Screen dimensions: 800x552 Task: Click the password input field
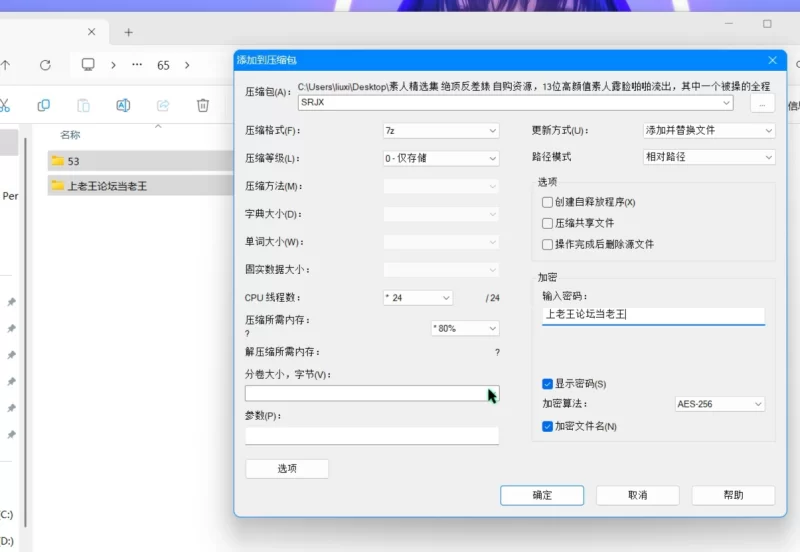click(653, 315)
